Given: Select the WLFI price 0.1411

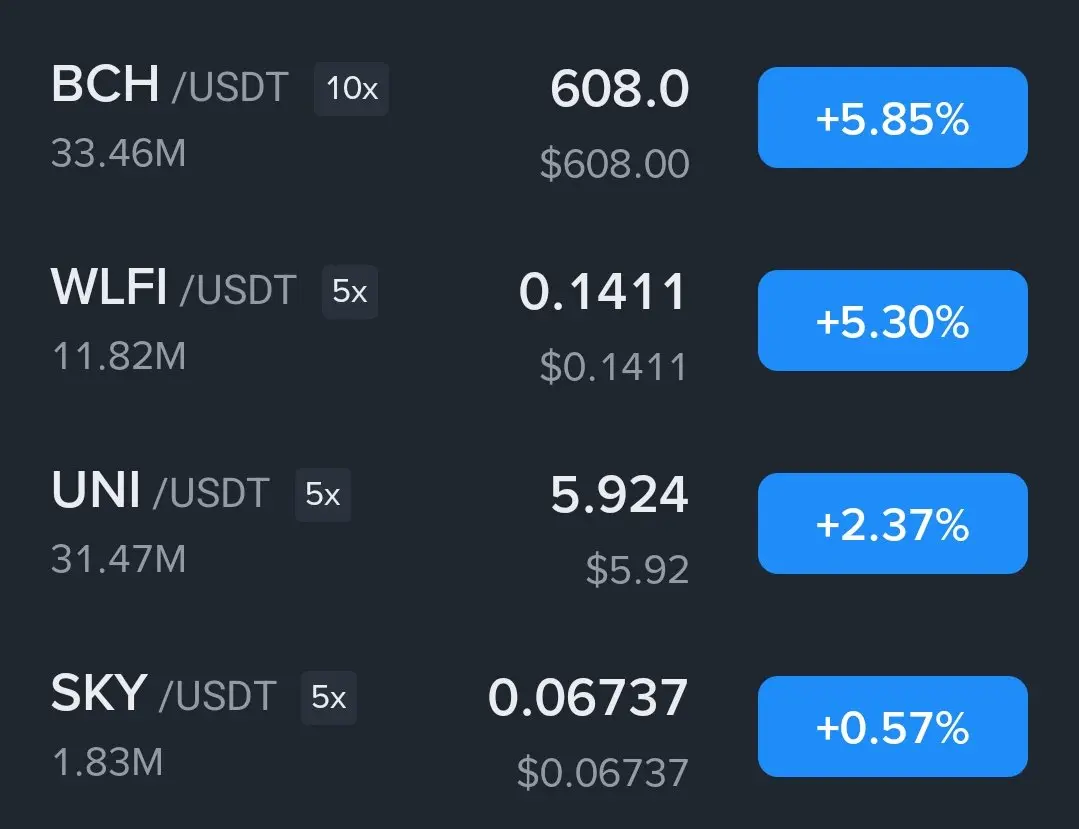Looking at the screenshot, I should pyautogui.click(x=603, y=292).
